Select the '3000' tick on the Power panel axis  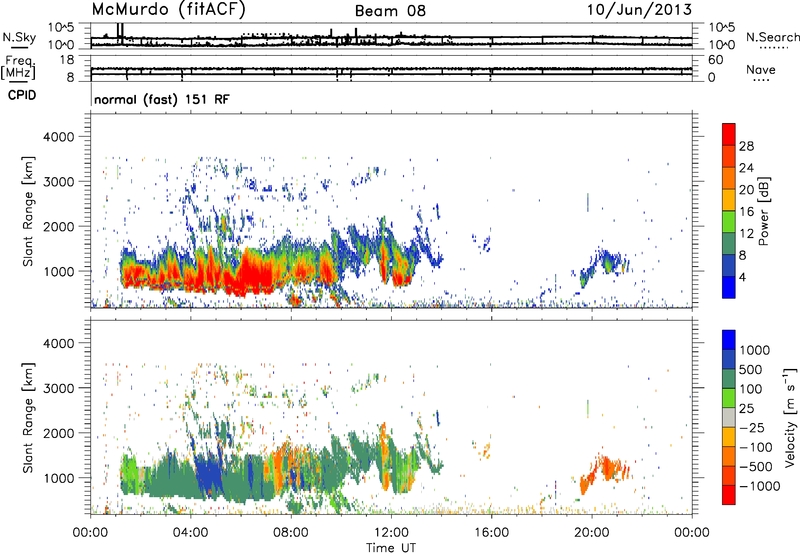58,182
